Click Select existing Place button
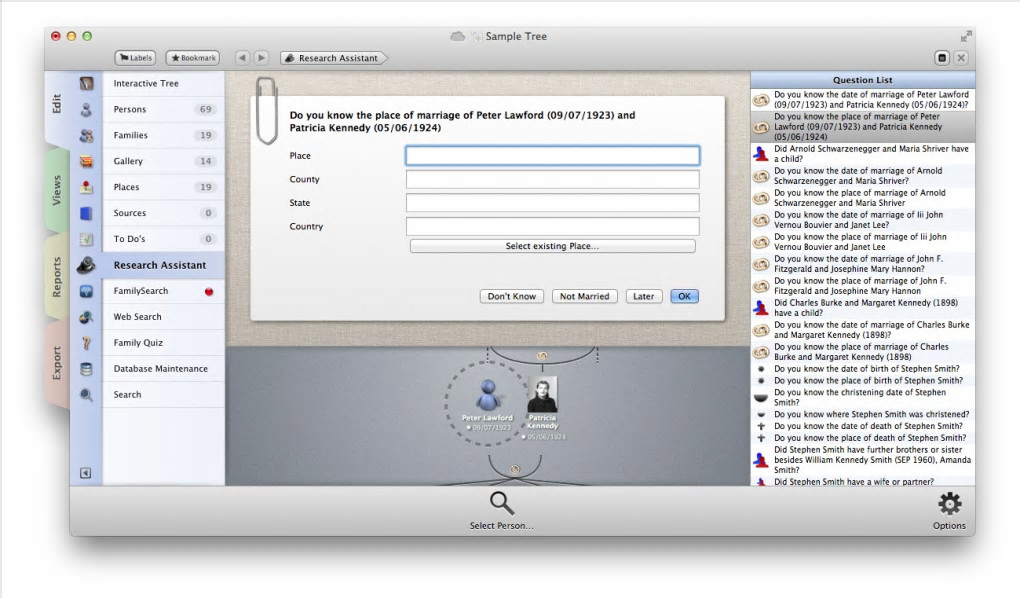1020x598 pixels. (x=552, y=246)
